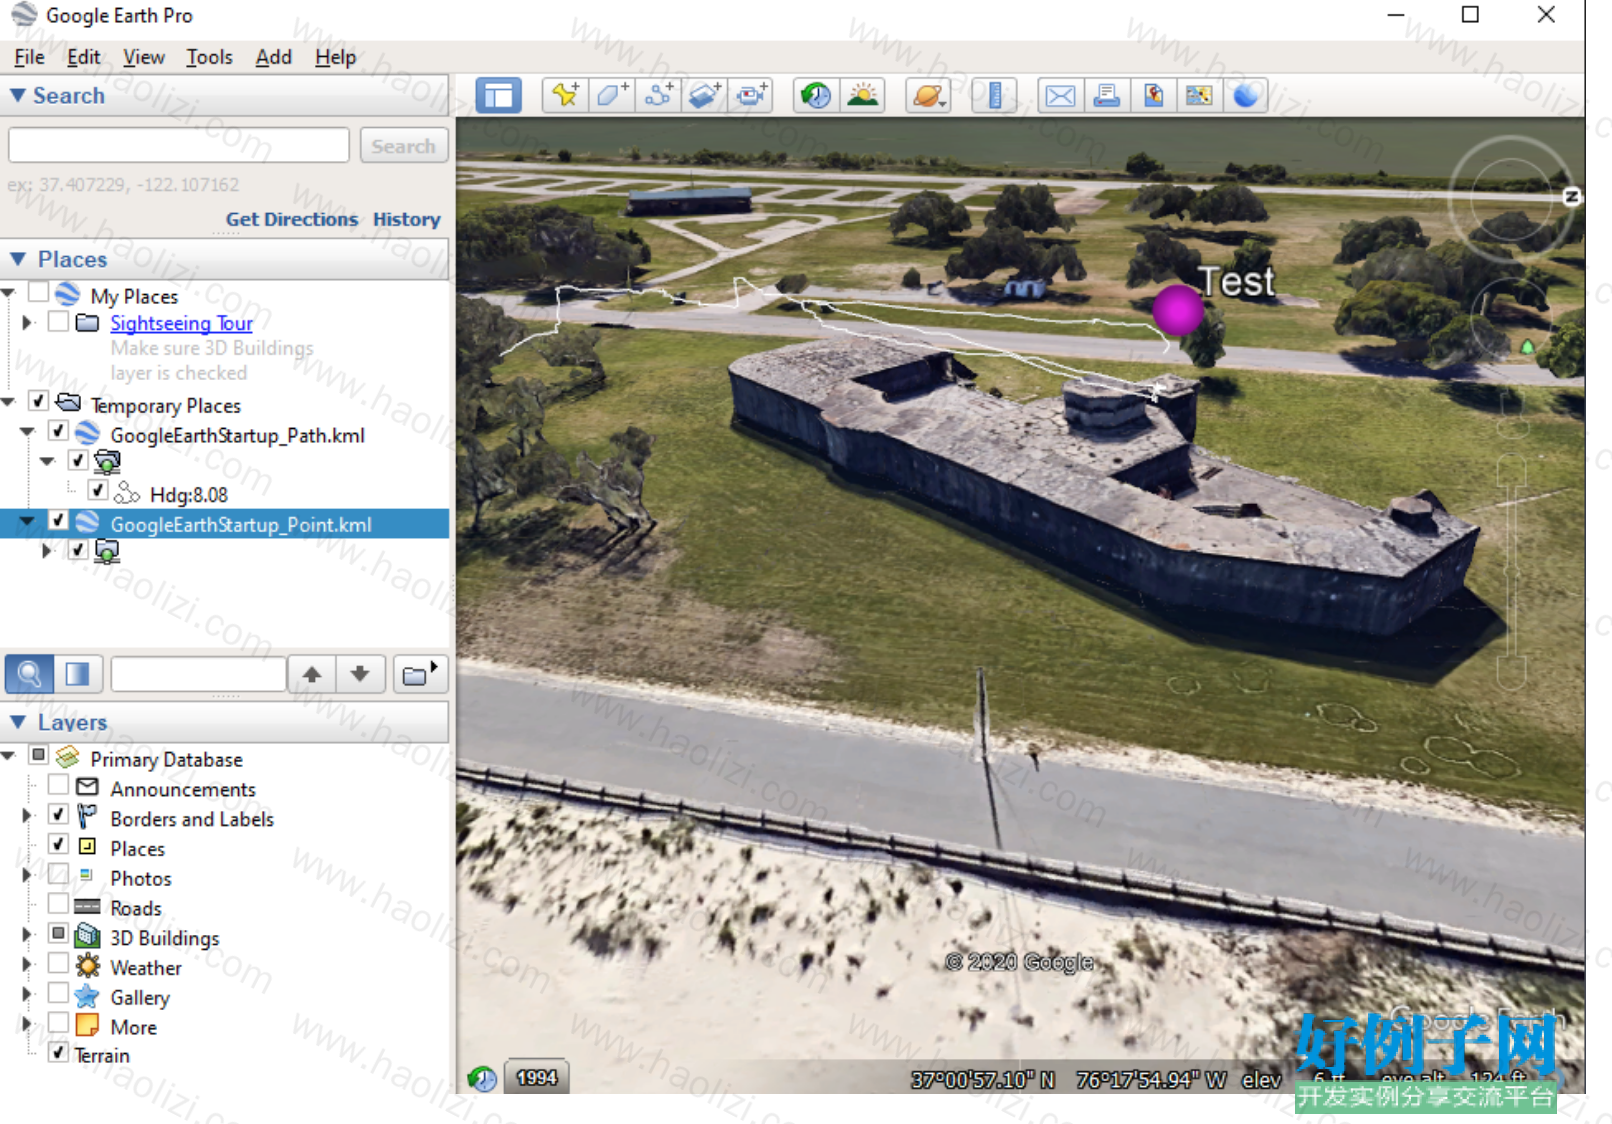This screenshot has height=1124, width=1612.
Task: Expand the Sightseeing Tour folder
Action: coord(28,322)
